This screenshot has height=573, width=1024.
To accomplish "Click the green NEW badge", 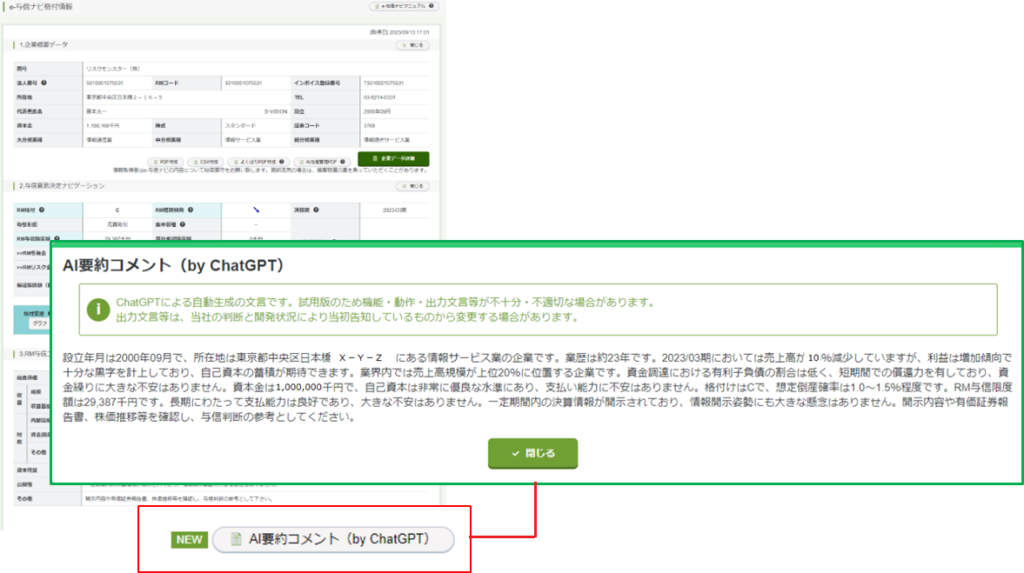I will [189, 540].
